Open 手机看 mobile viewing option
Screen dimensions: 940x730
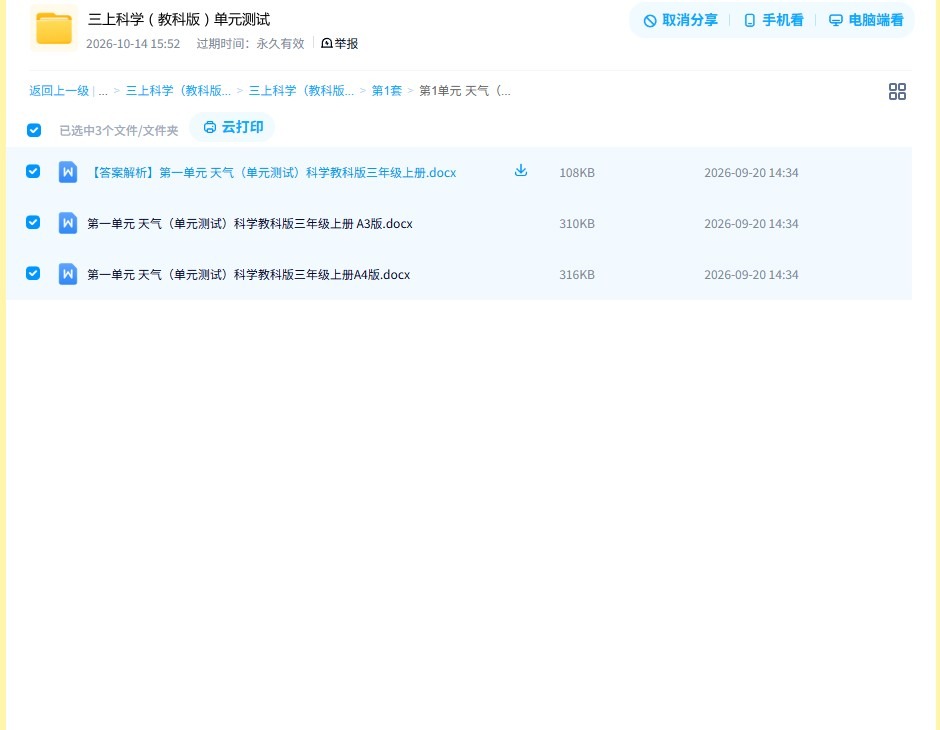[x=773, y=20]
